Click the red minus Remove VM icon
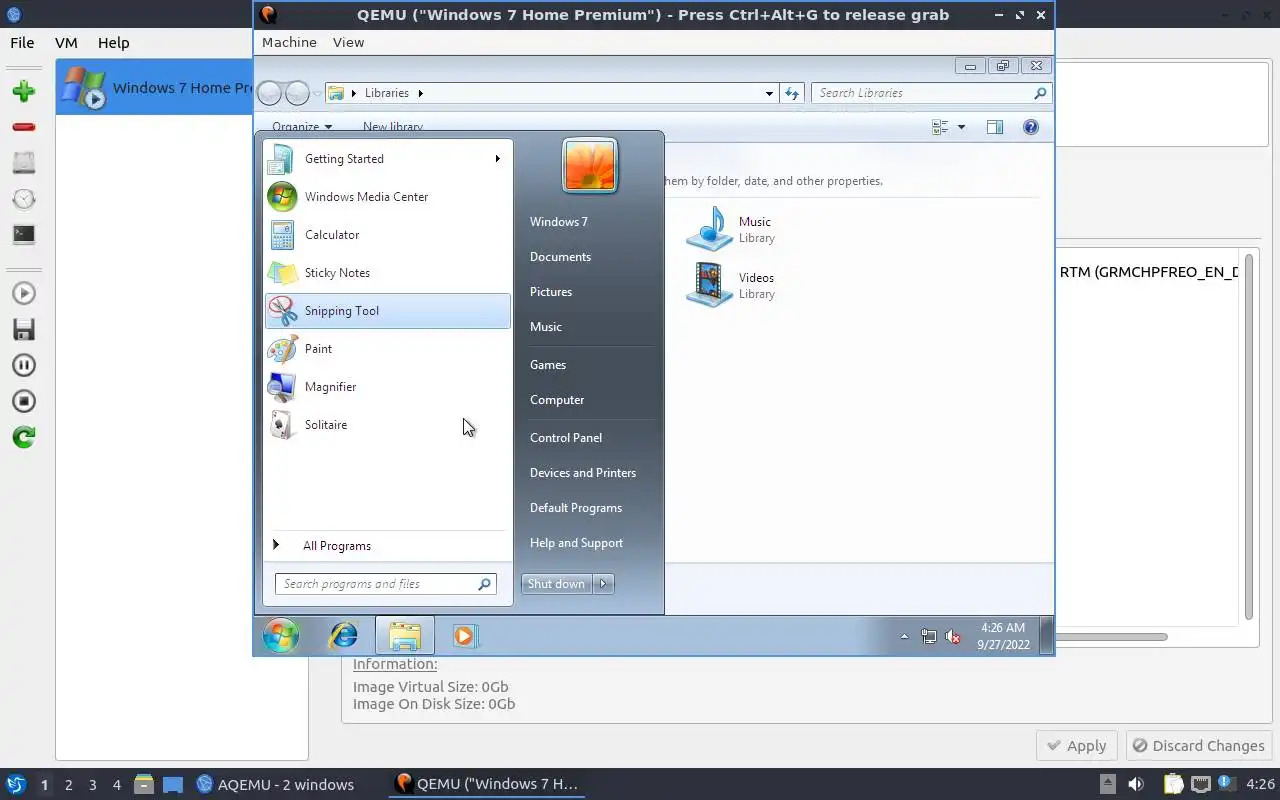Image resolution: width=1280 pixels, height=800 pixels. click(24, 127)
